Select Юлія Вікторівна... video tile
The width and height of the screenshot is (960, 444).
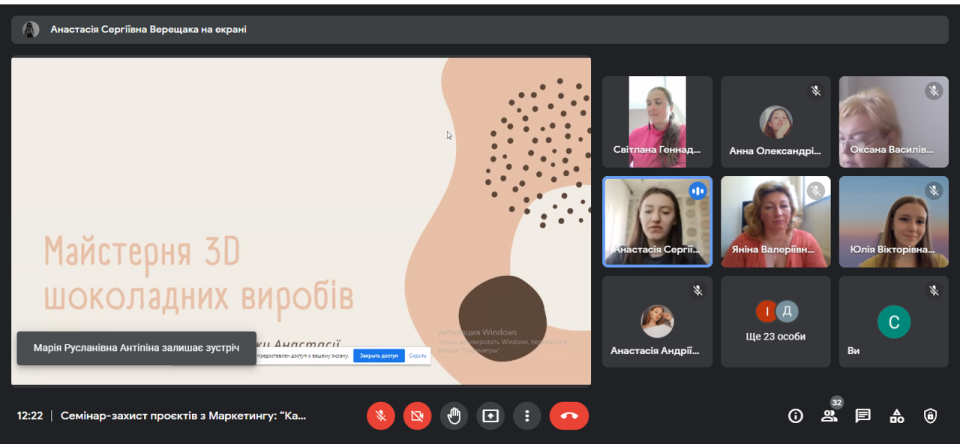894,222
